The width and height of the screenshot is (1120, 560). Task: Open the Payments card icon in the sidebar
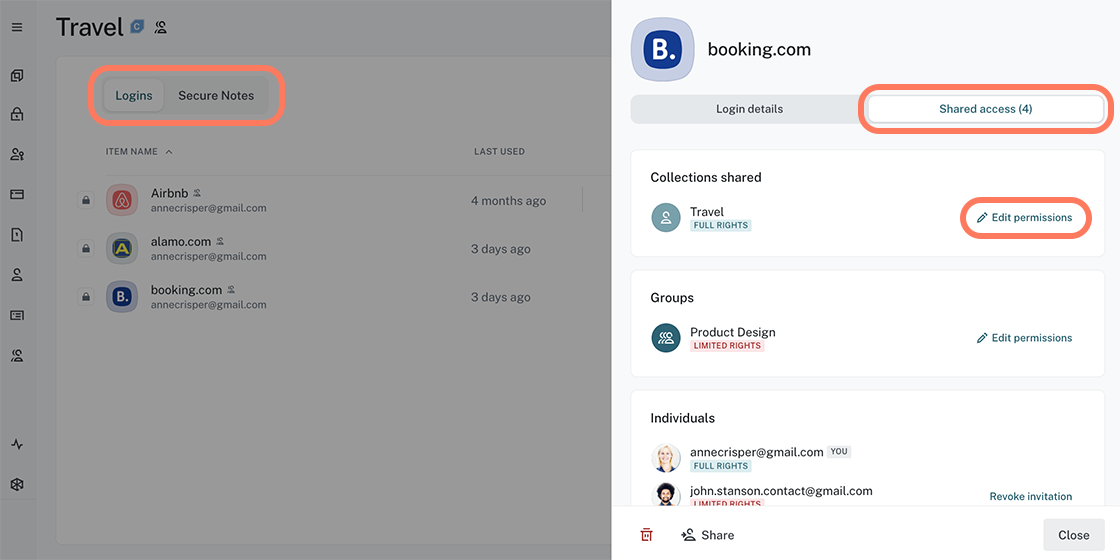pyautogui.click(x=17, y=194)
